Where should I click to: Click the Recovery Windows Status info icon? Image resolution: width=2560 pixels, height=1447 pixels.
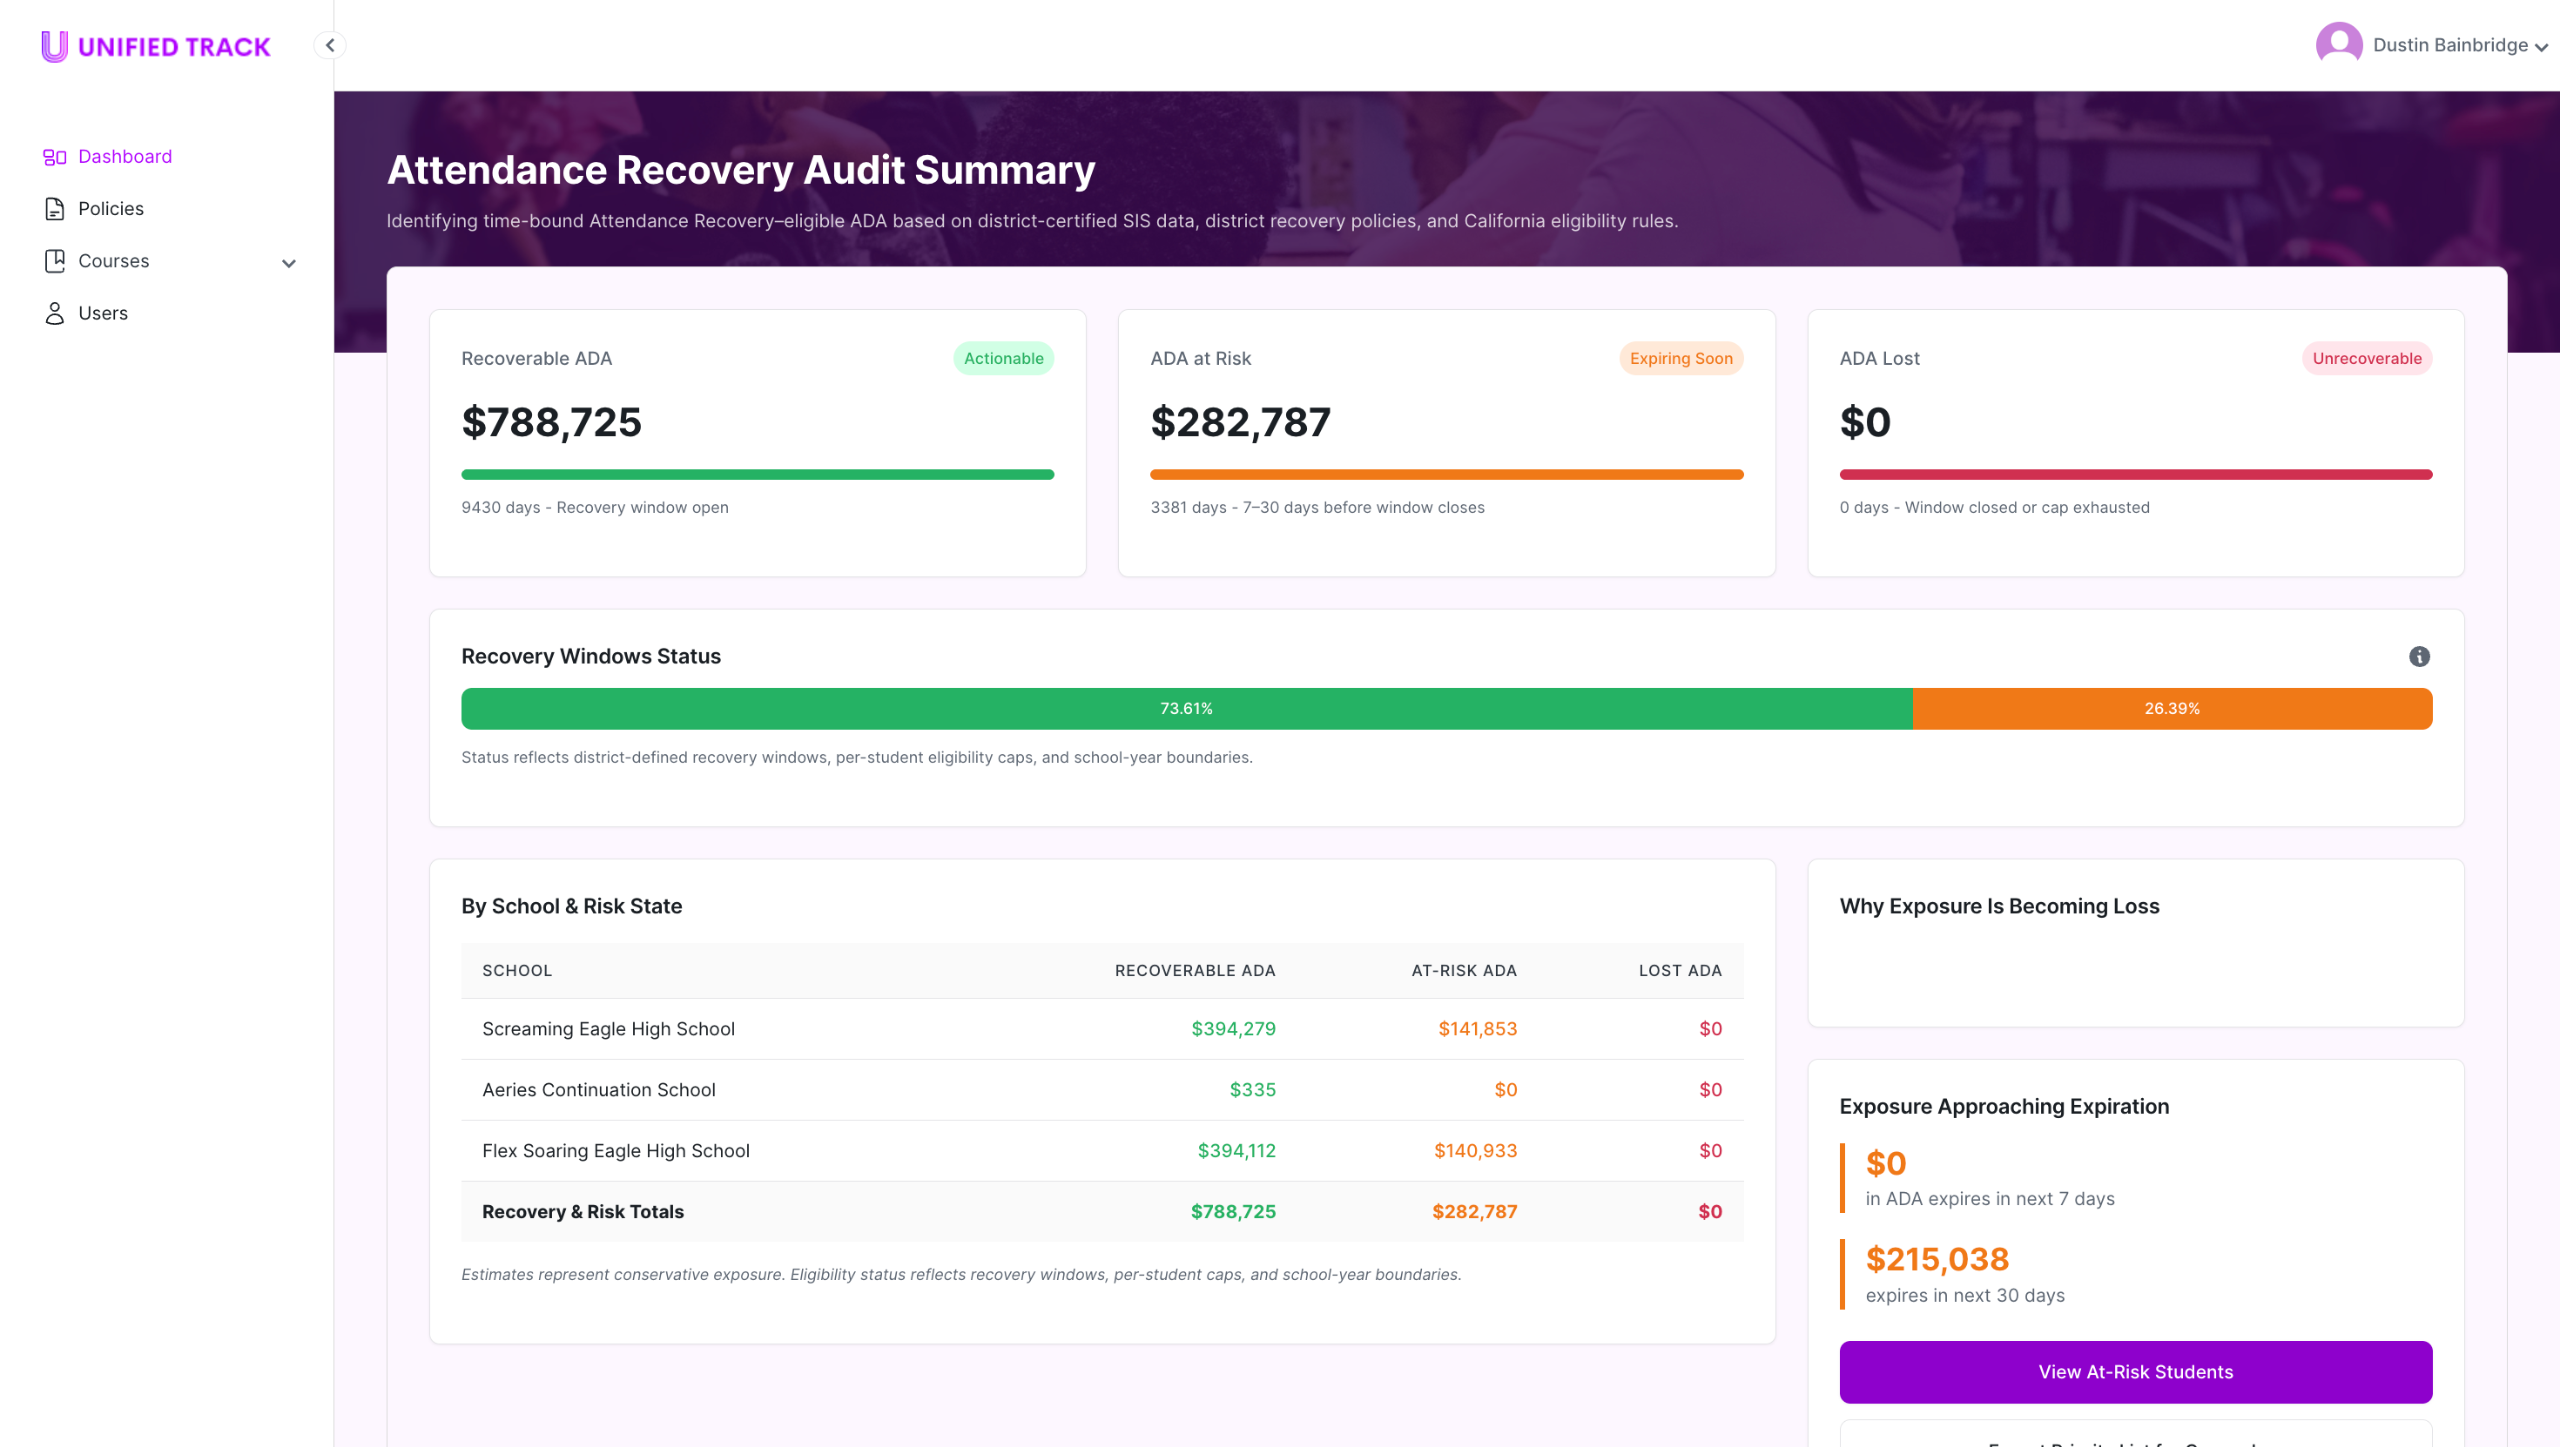(2418, 656)
